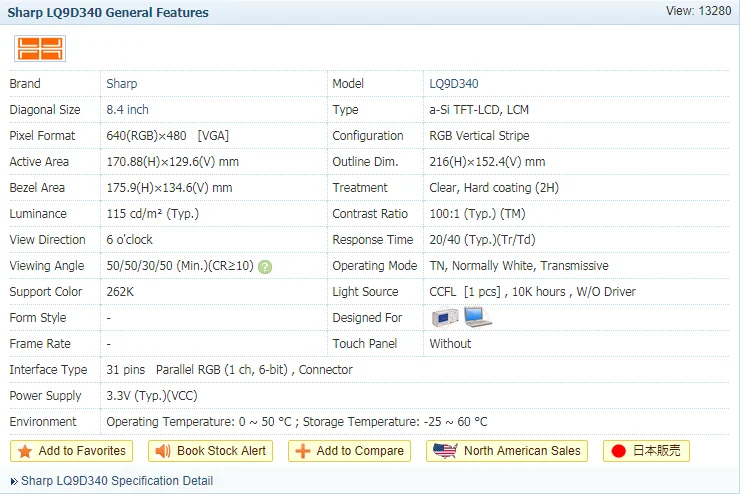This screenshot has width=740, height=494.
Task: Click the Form Style label
Action: (x=38, y=318)
